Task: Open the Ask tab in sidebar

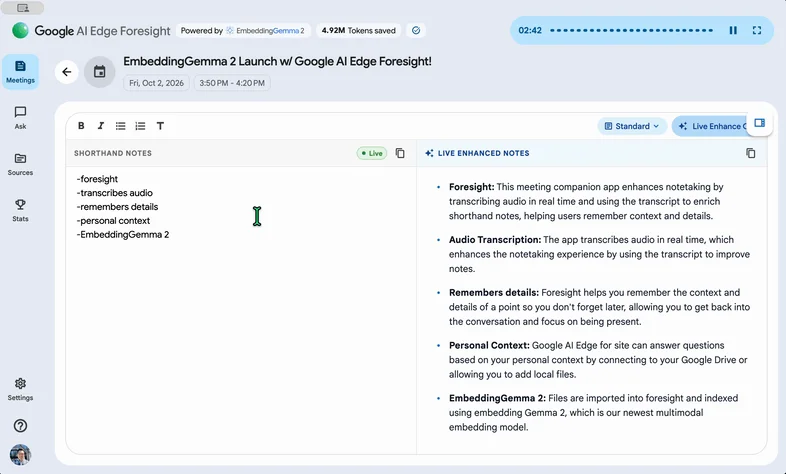Action: 20,118
